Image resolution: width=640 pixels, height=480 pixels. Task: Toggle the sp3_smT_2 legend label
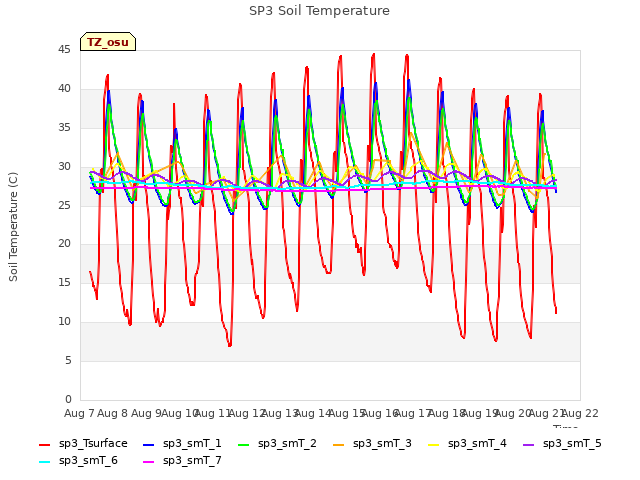(287, 444)
